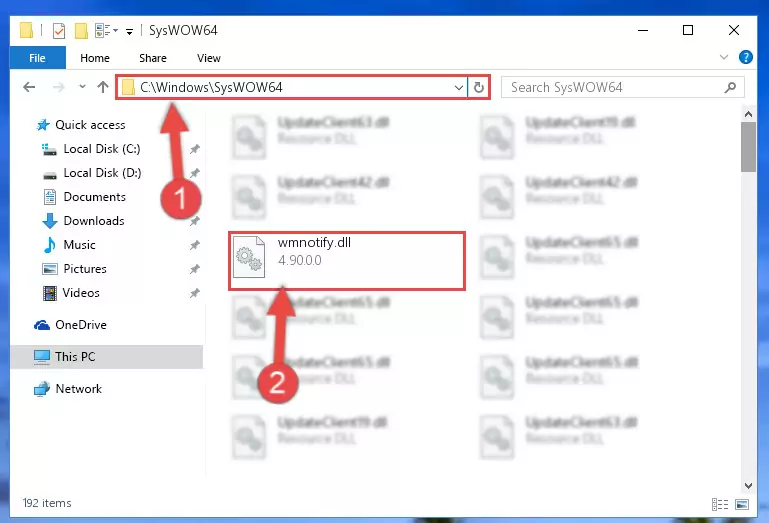Screen dimensions: 769x523
Task: Select Network in navigation pane
Action: coord(78,389)
